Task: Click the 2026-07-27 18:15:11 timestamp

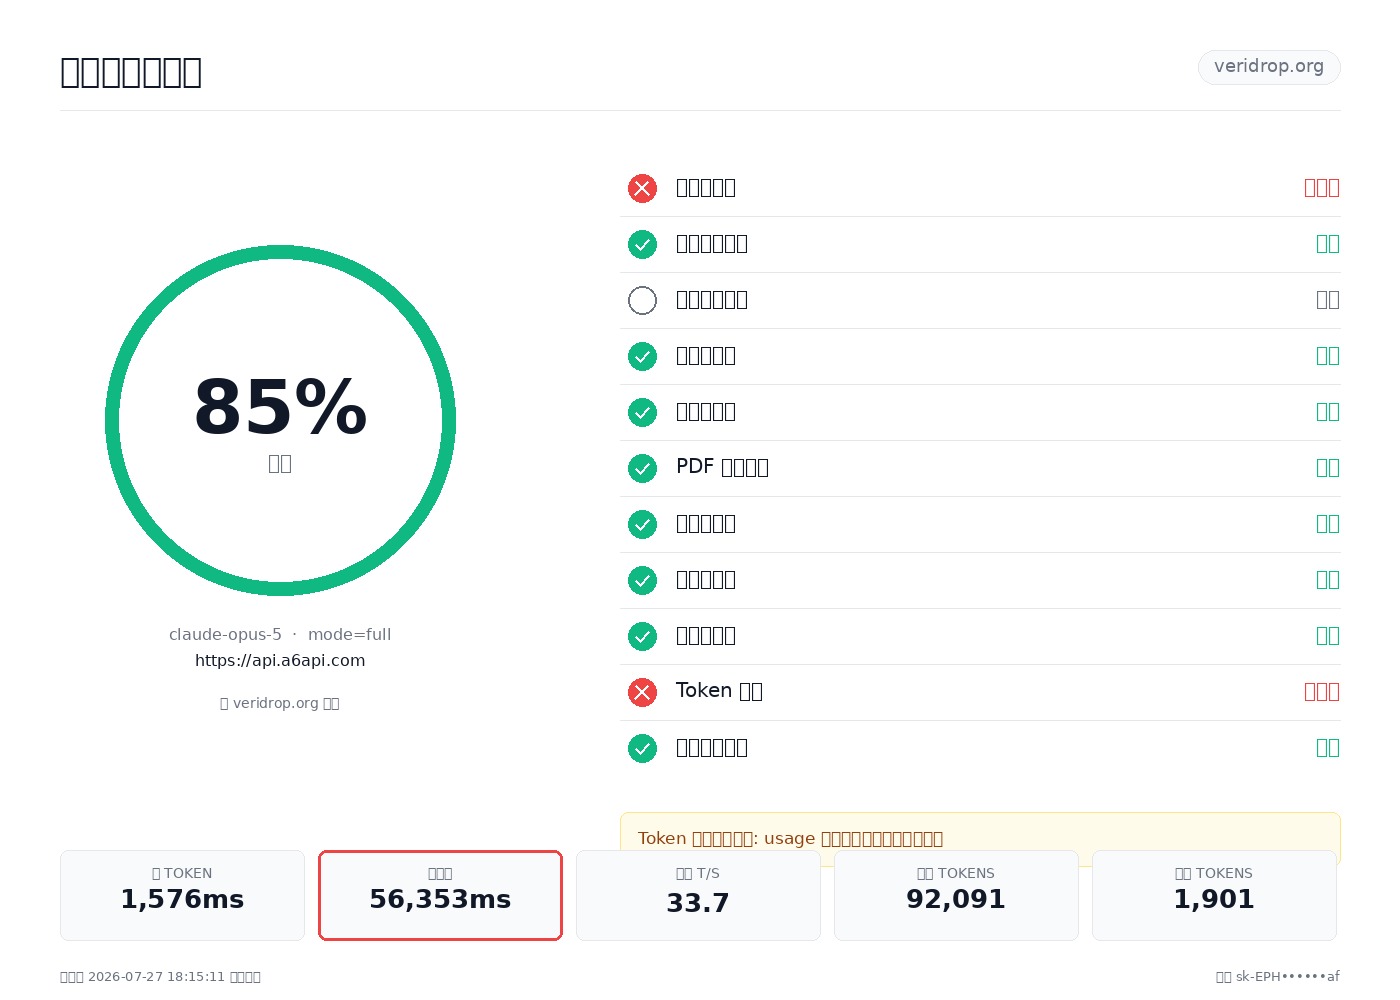Action: [156, 977]
